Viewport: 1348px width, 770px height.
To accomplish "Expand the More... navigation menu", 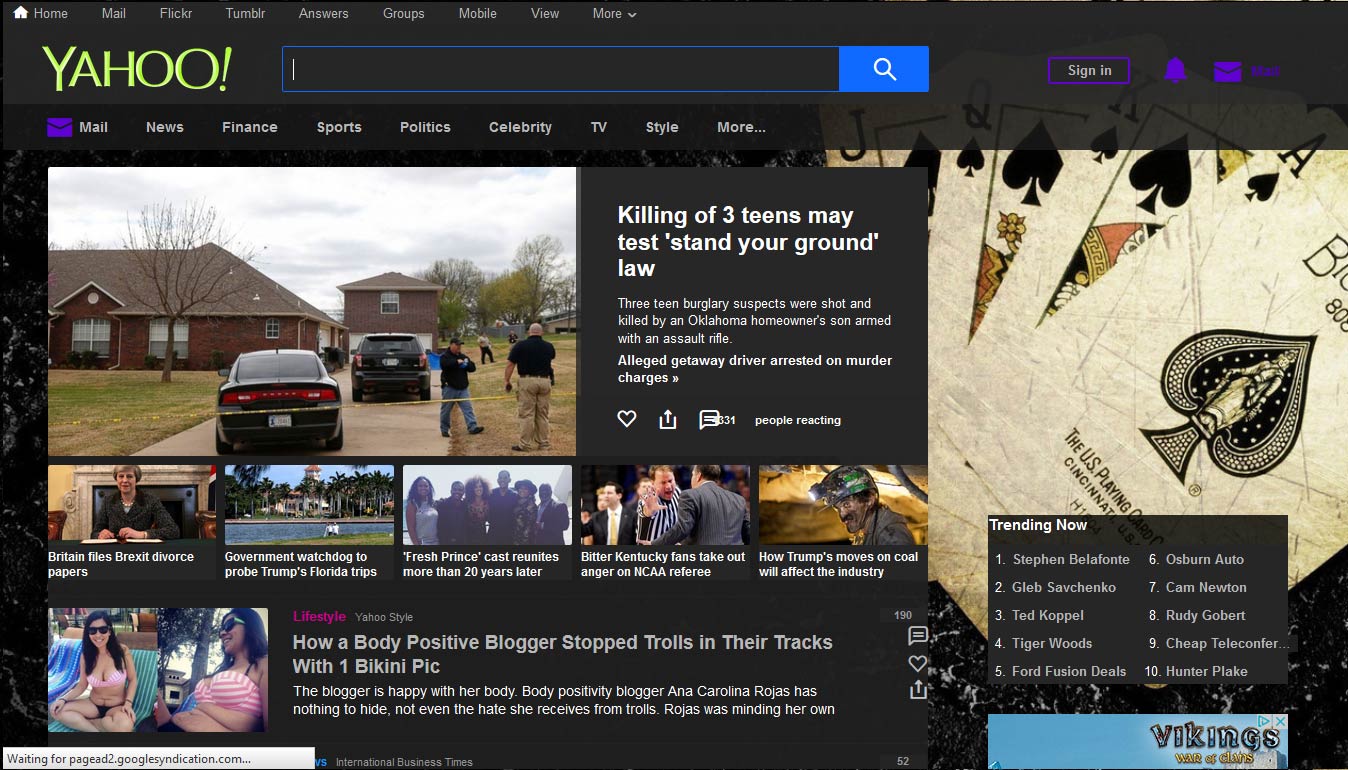I will coord(741,127).
